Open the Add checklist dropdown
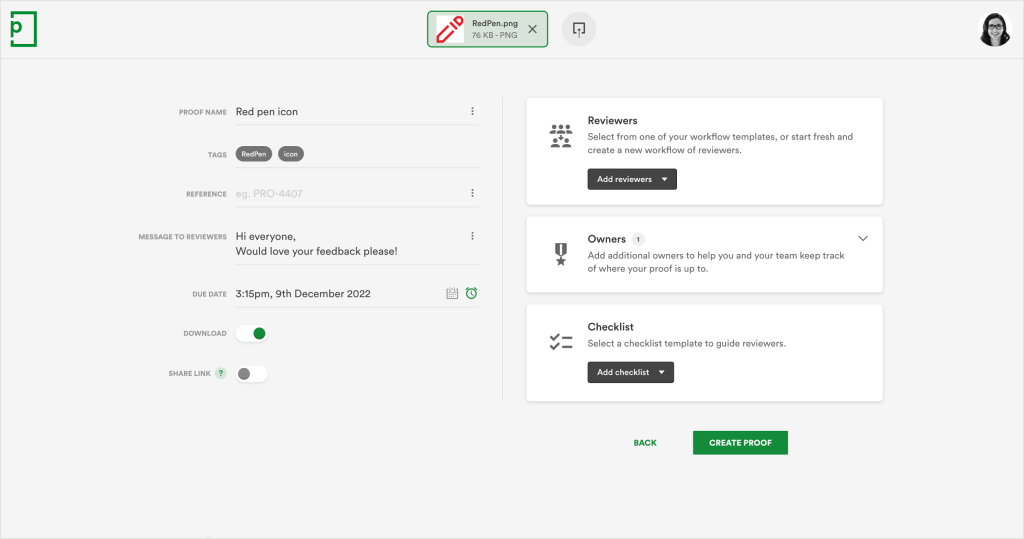Screen dimensions: 1024x539 (x=630, y=372)
